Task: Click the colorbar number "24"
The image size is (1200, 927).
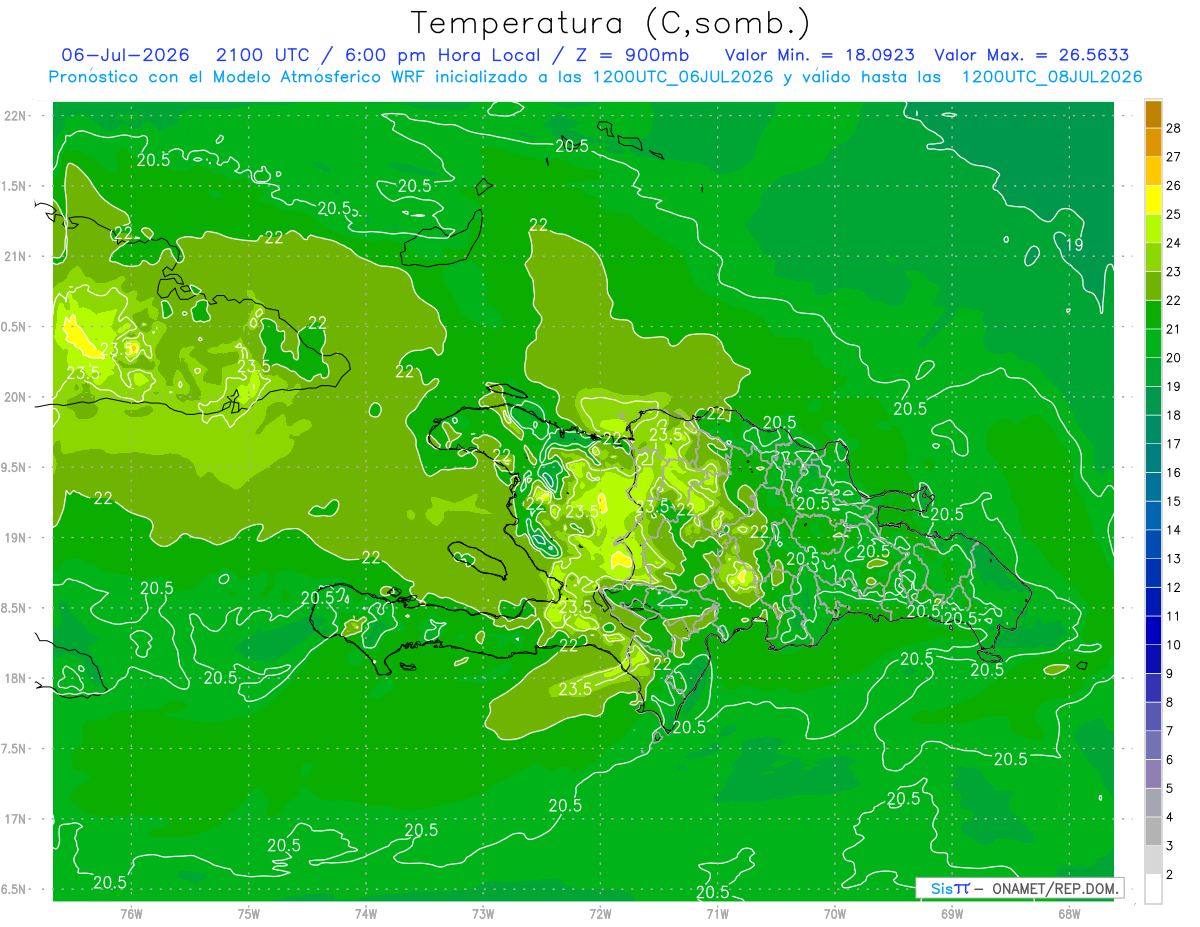Action: click(x=1174, y=243)
